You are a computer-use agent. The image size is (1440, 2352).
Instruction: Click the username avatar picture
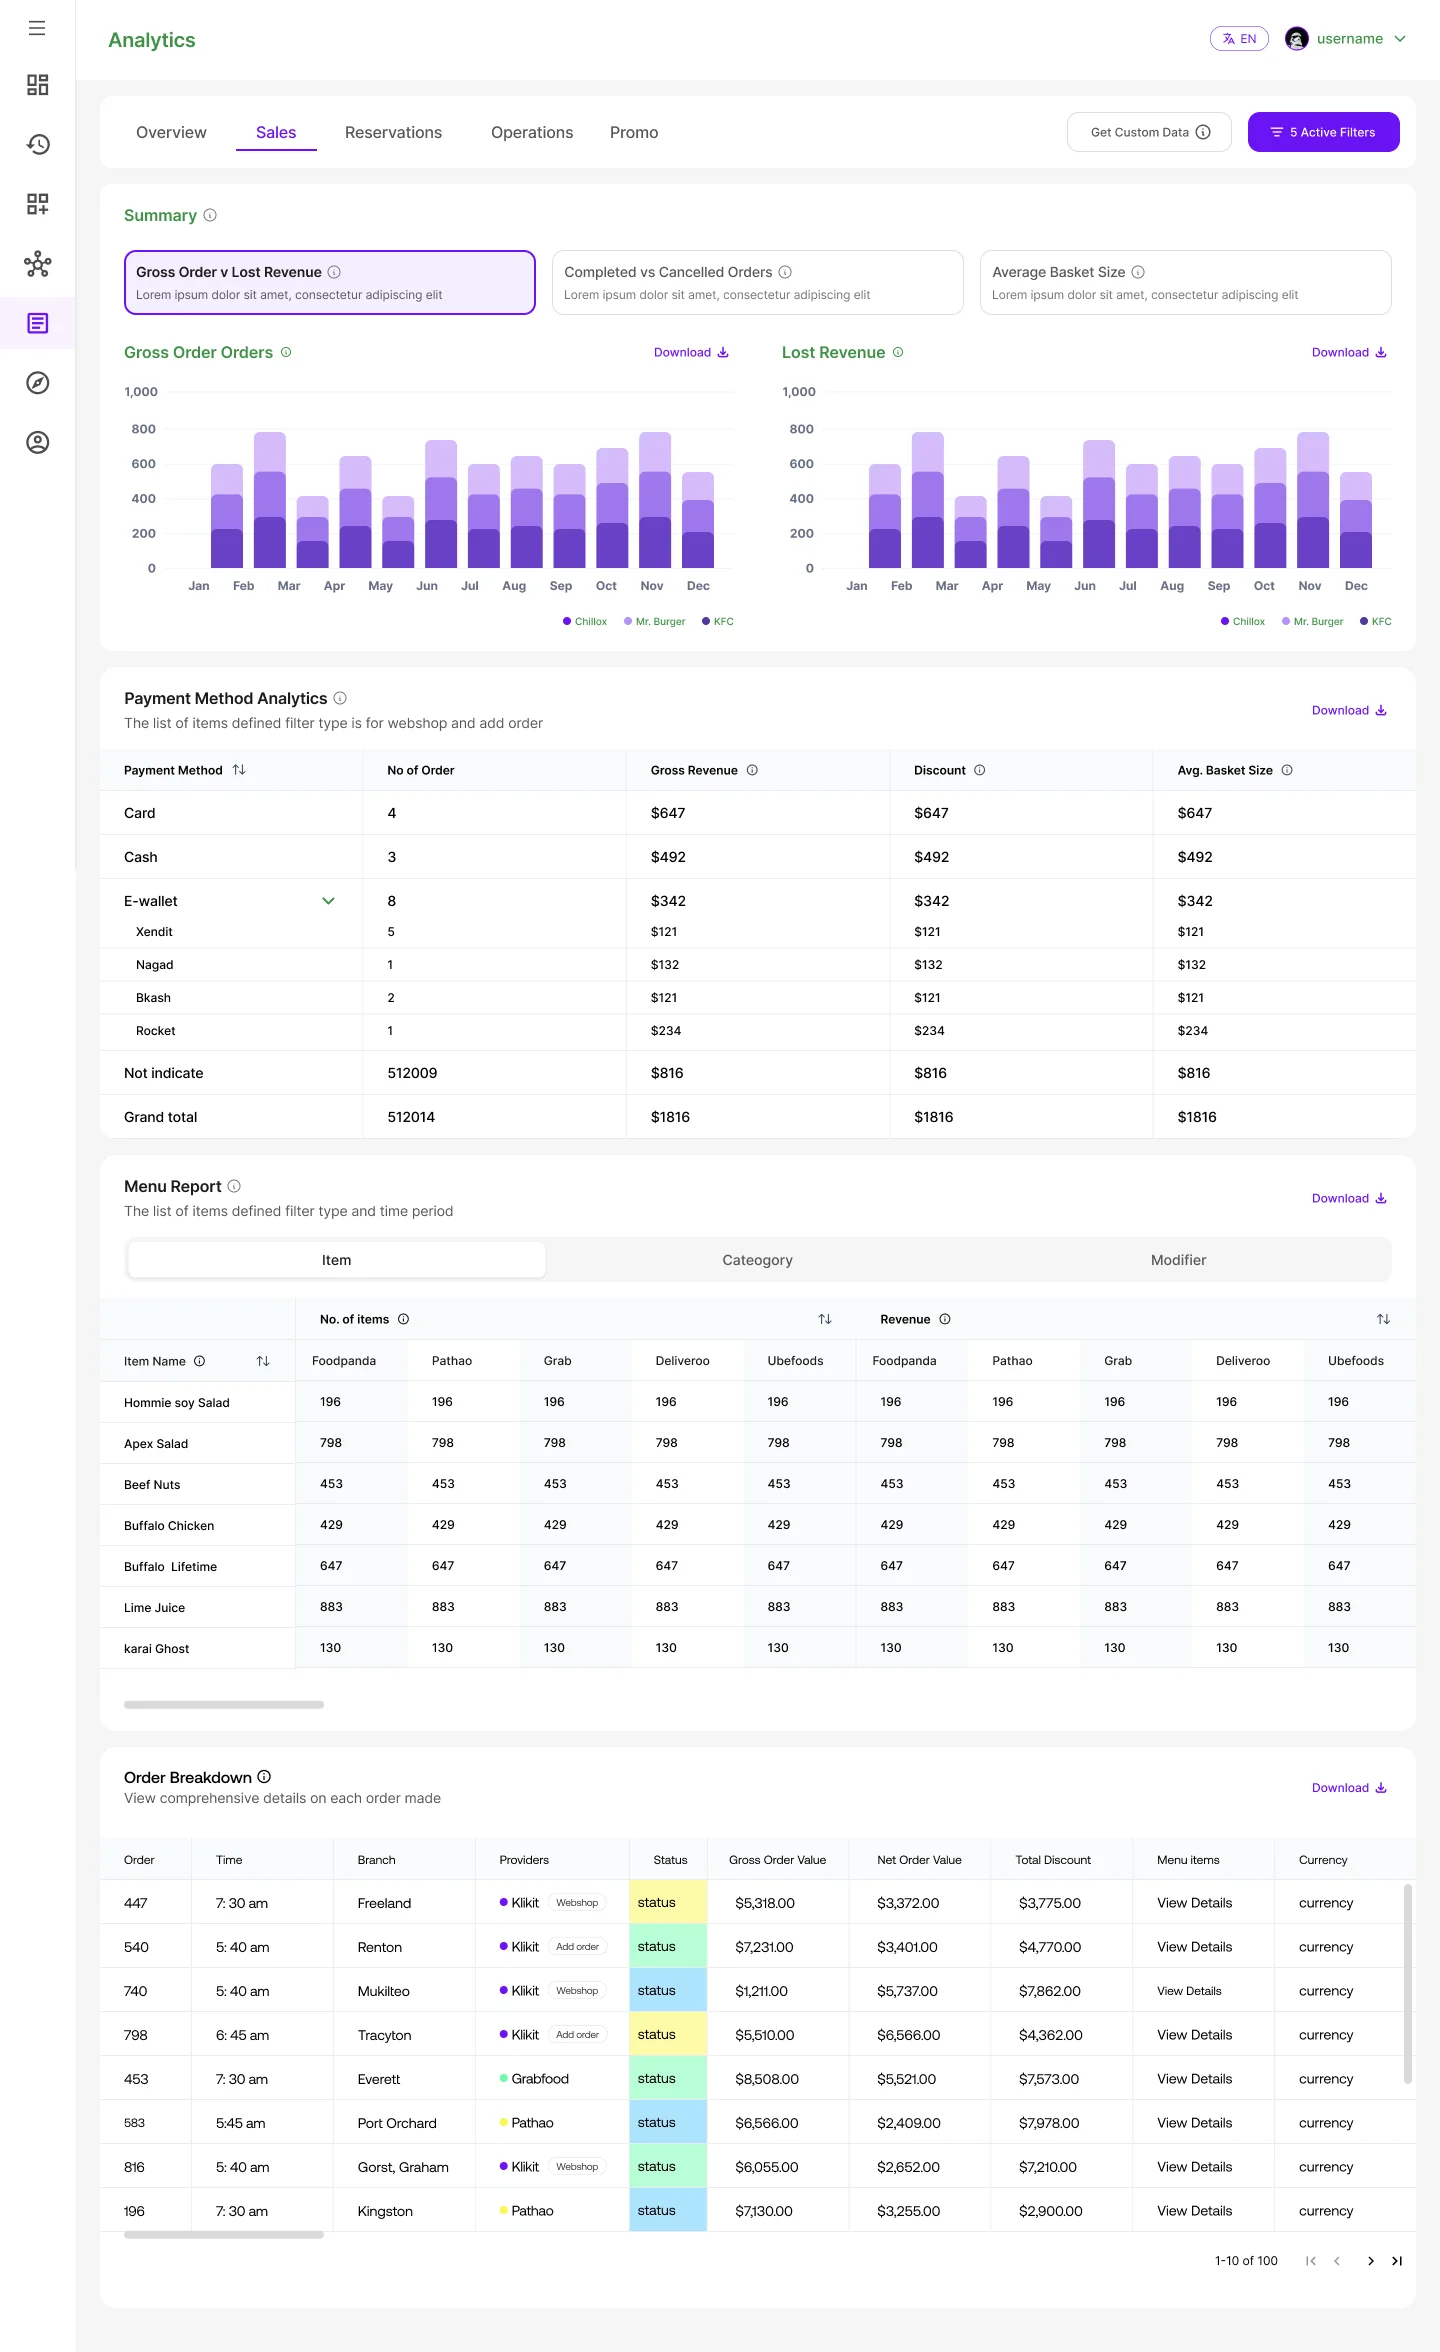pos(1297,39)
